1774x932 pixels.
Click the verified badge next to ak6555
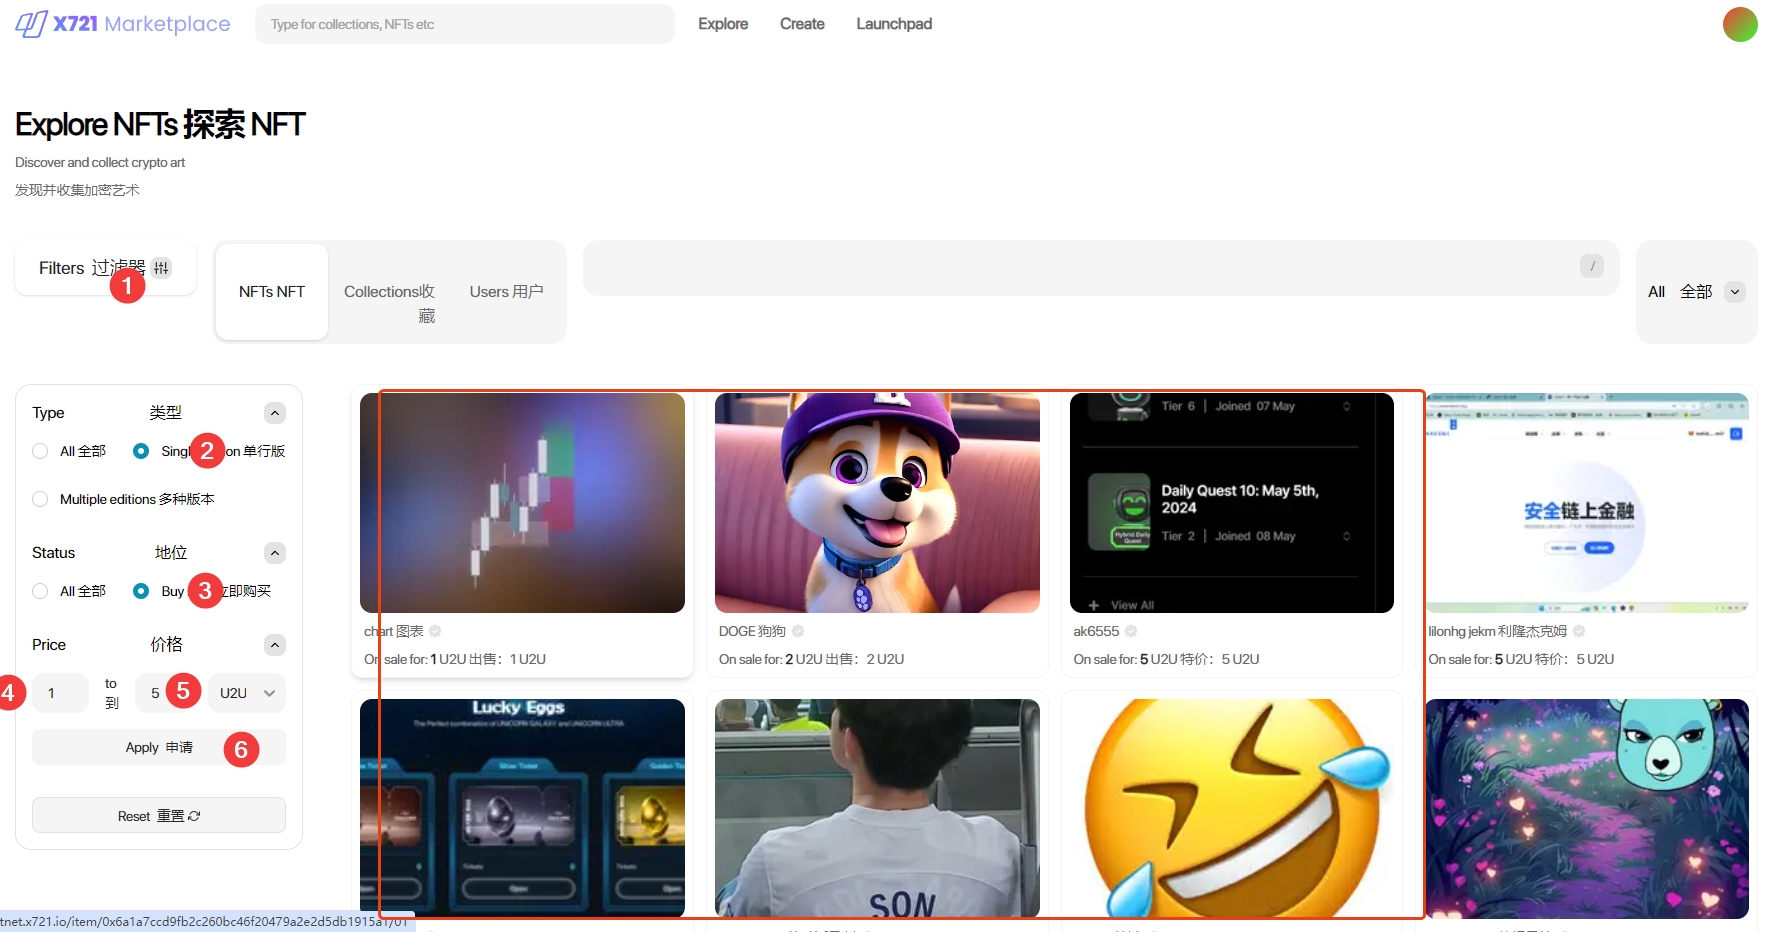[1131, 631]
